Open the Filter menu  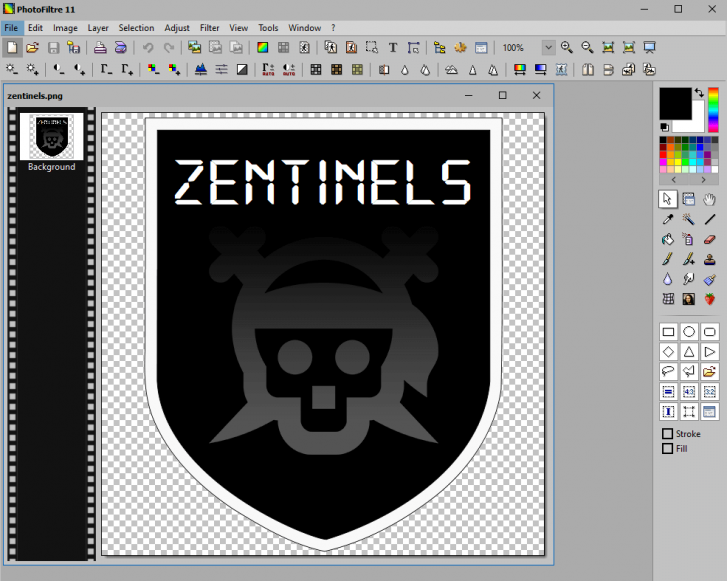(x=209, y=28)
